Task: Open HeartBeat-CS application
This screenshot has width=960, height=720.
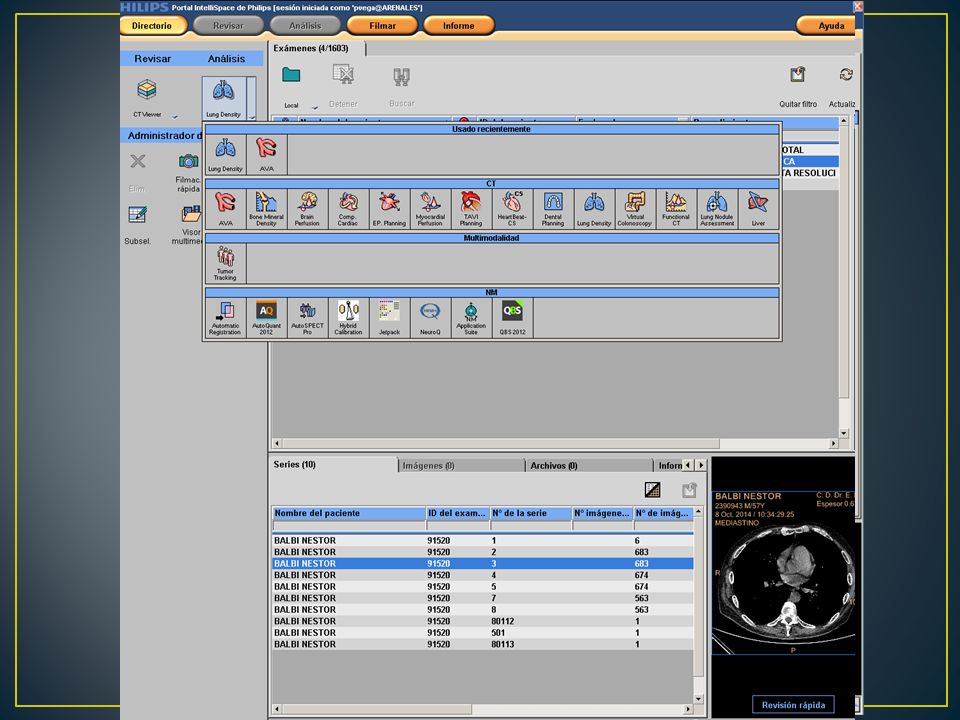Action: (x=512, y=208)
